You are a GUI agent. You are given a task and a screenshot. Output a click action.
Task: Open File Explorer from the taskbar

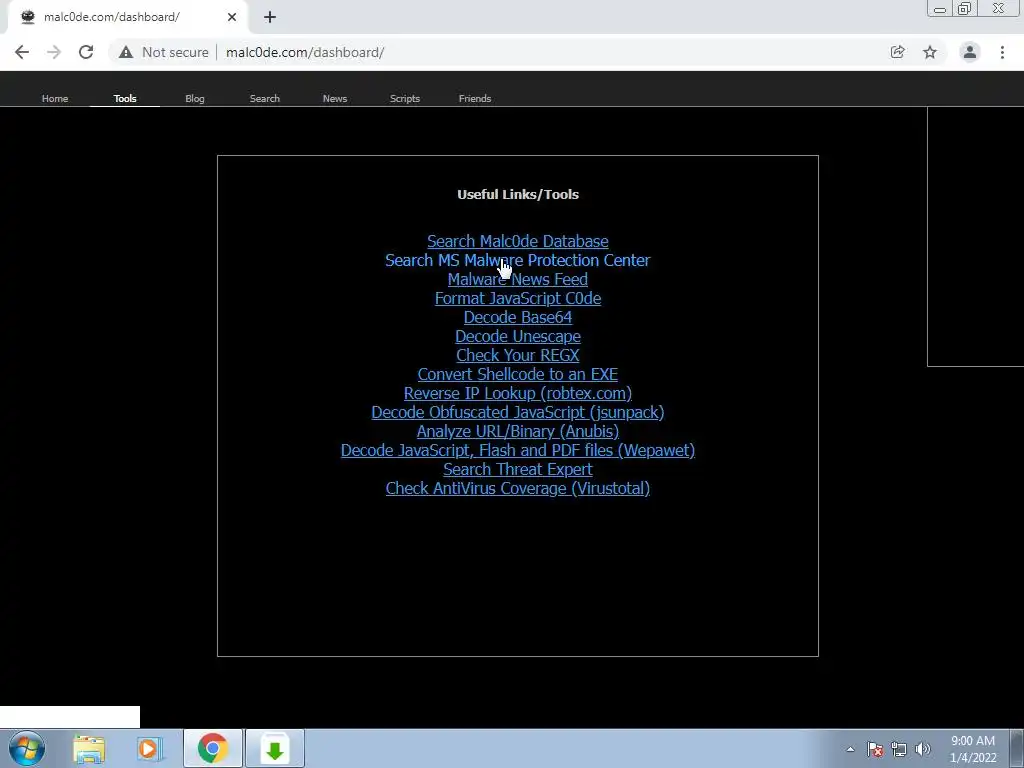[x=89, y=748]
